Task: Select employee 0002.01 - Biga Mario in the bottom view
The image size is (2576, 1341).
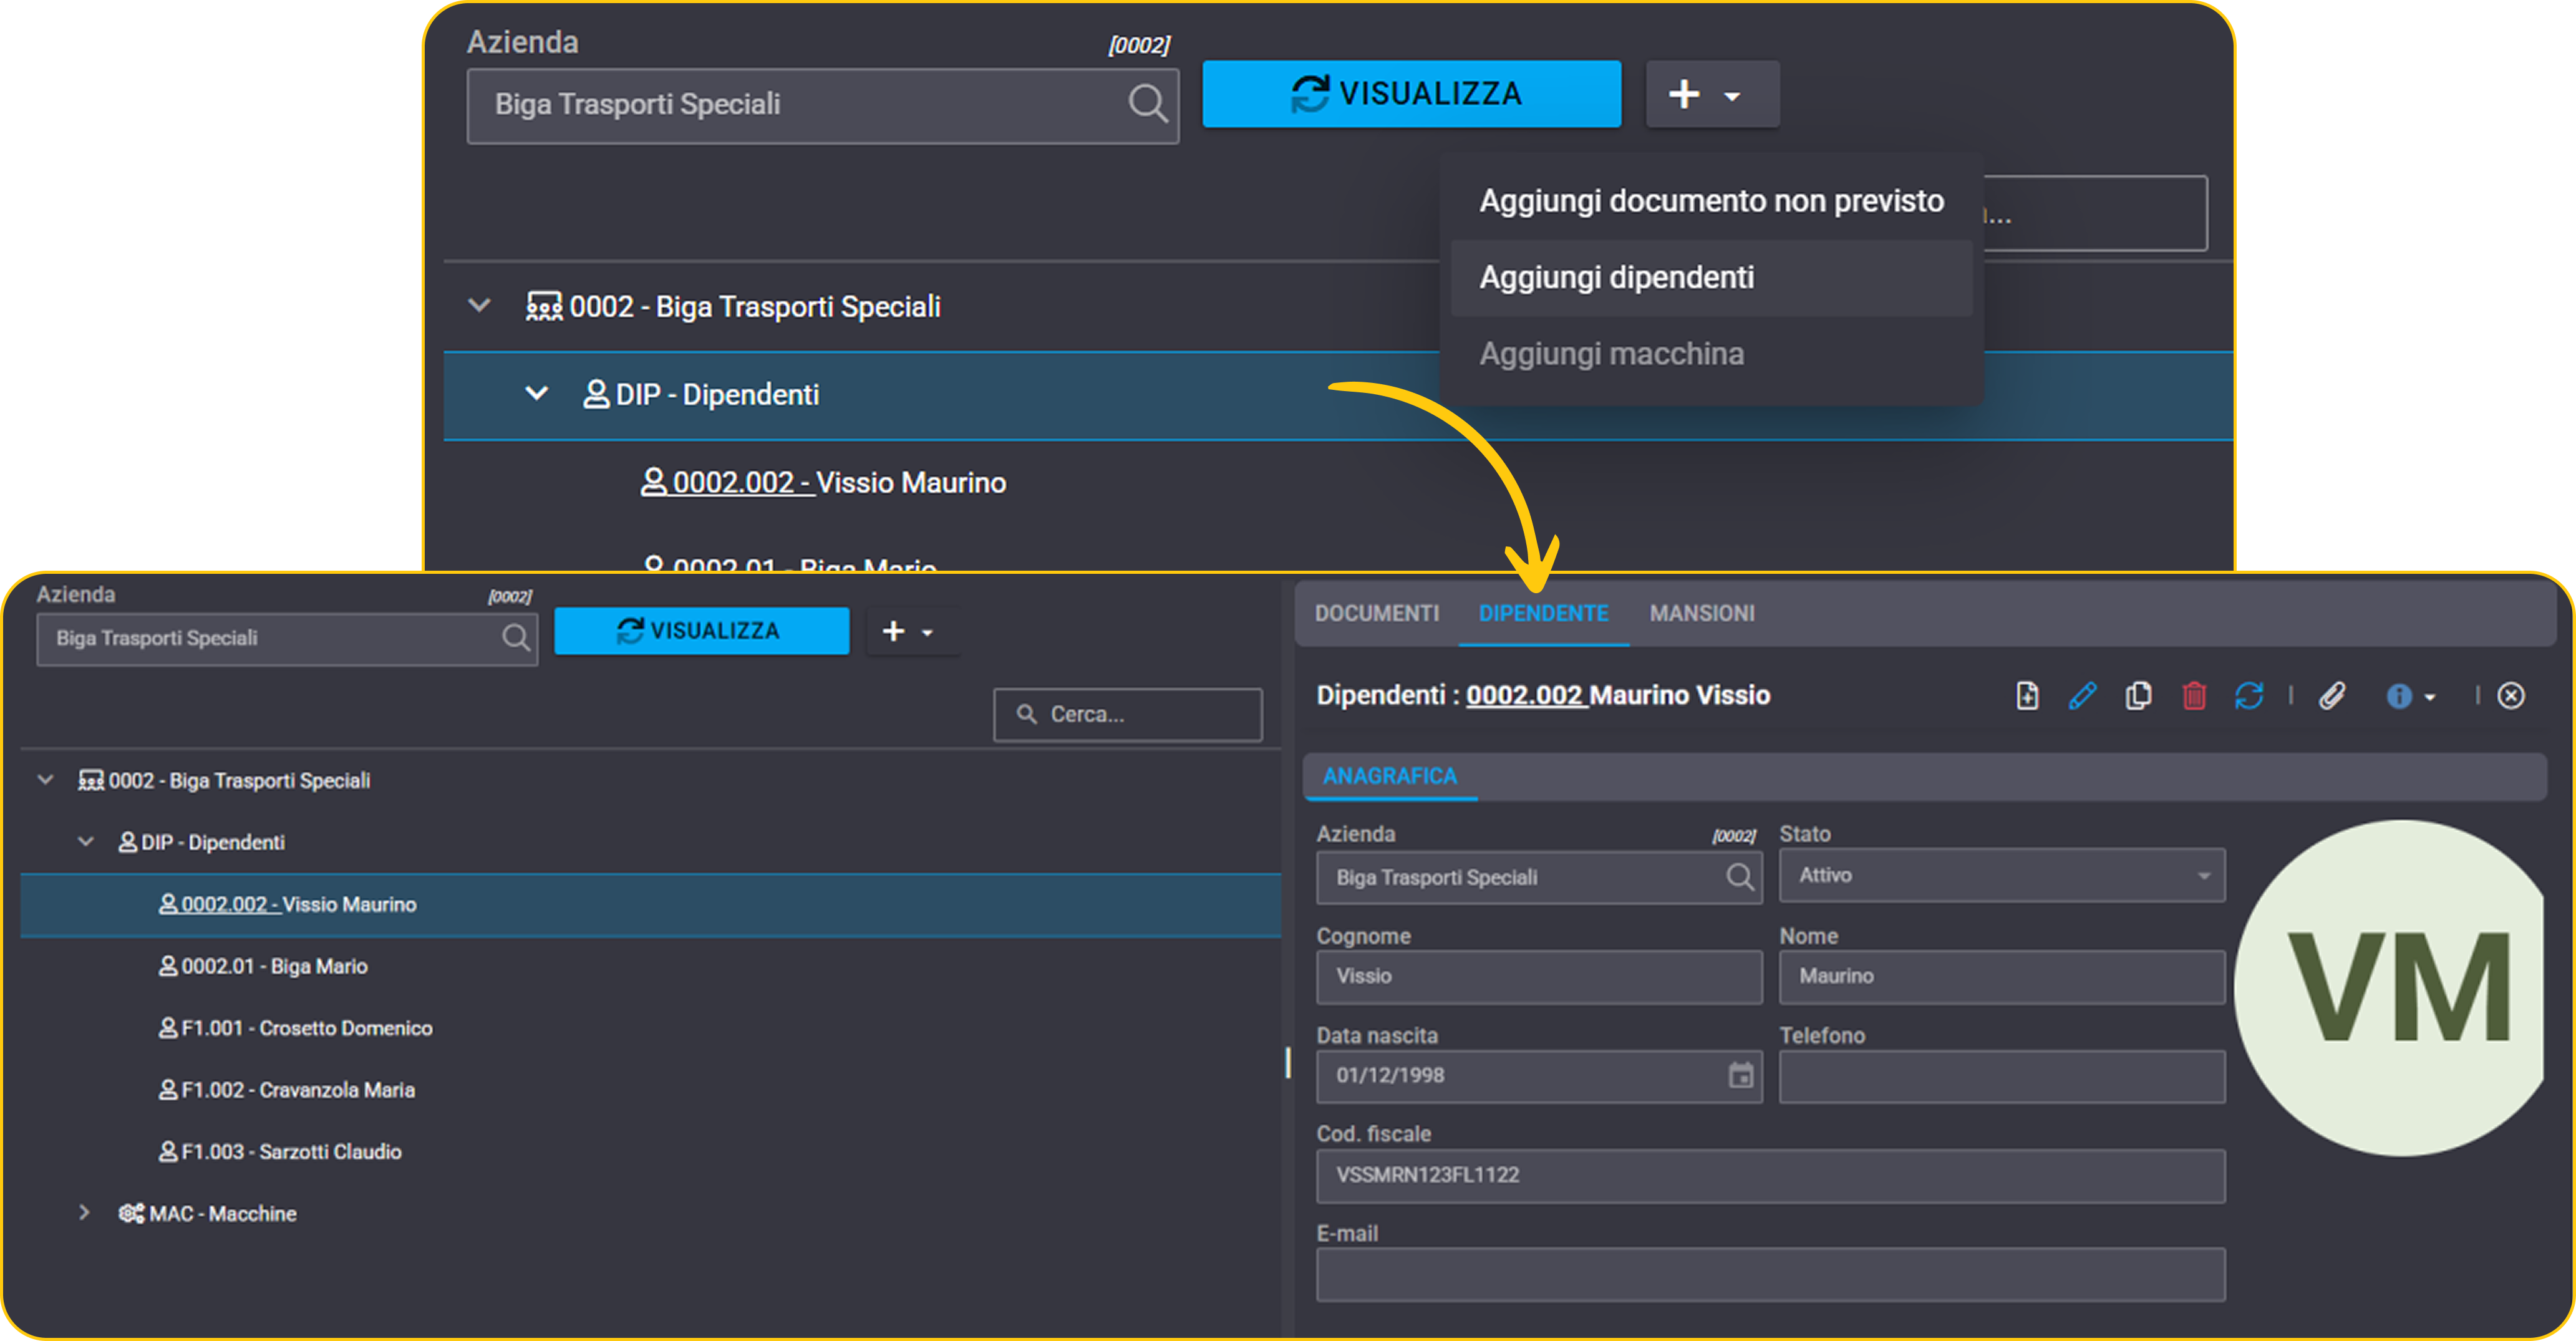Action: [x=263, y=967]
